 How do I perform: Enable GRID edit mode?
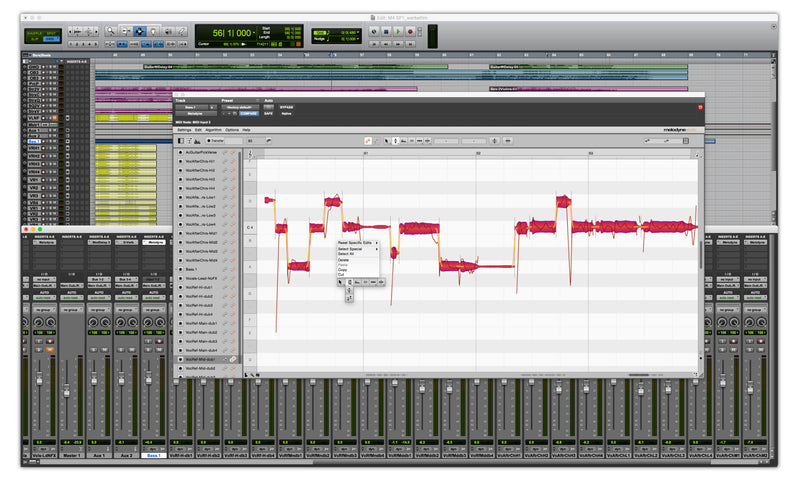[x=50, y=39]
